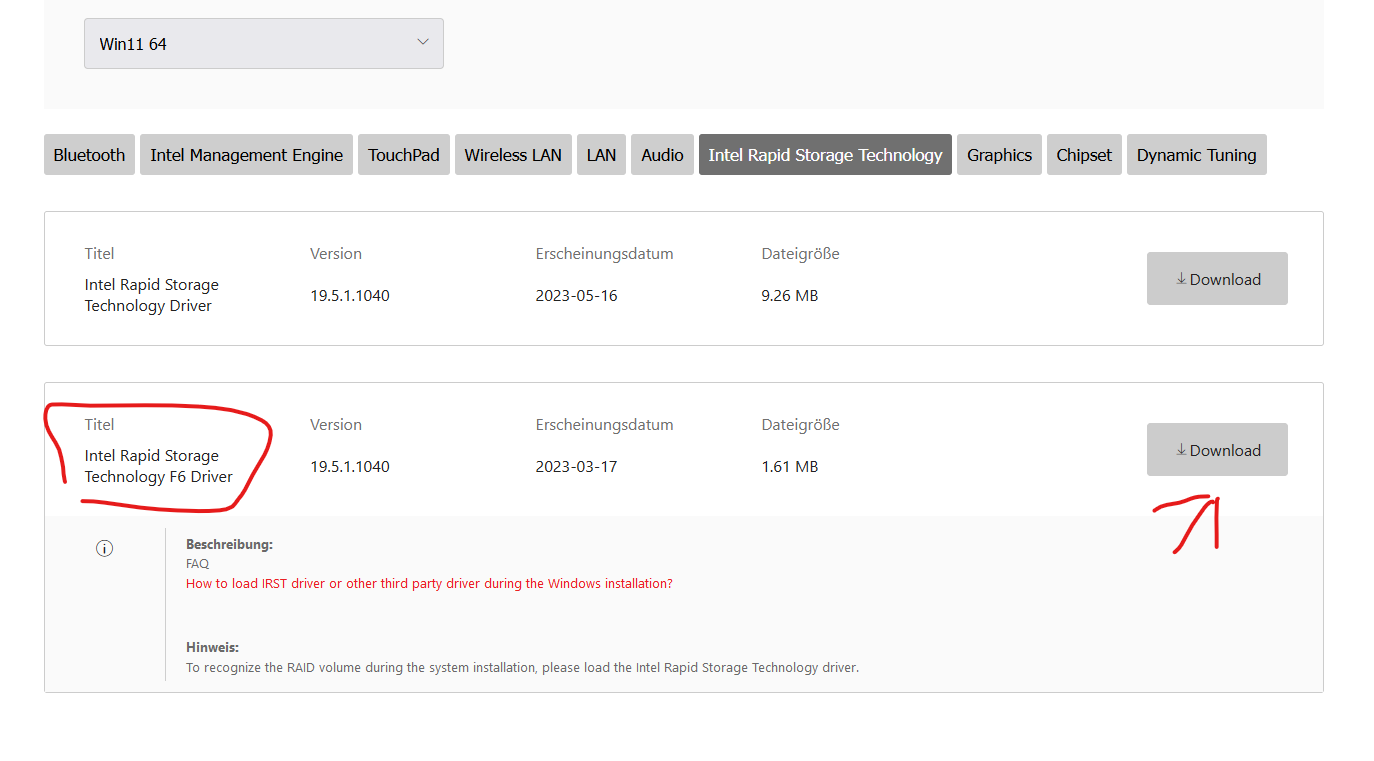Click the release date 2023-03-17
Image resolution: width=1374 pixels, height=761 pixels.
tap(576, 467)
